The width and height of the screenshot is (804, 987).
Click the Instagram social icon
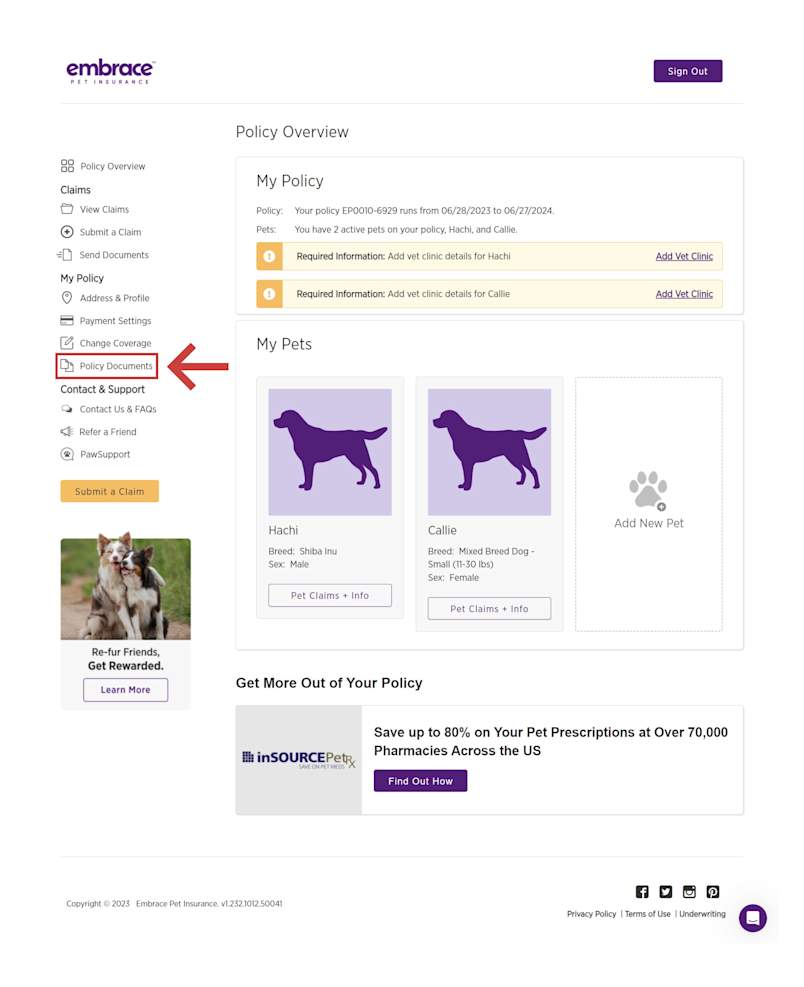point(689,891)
